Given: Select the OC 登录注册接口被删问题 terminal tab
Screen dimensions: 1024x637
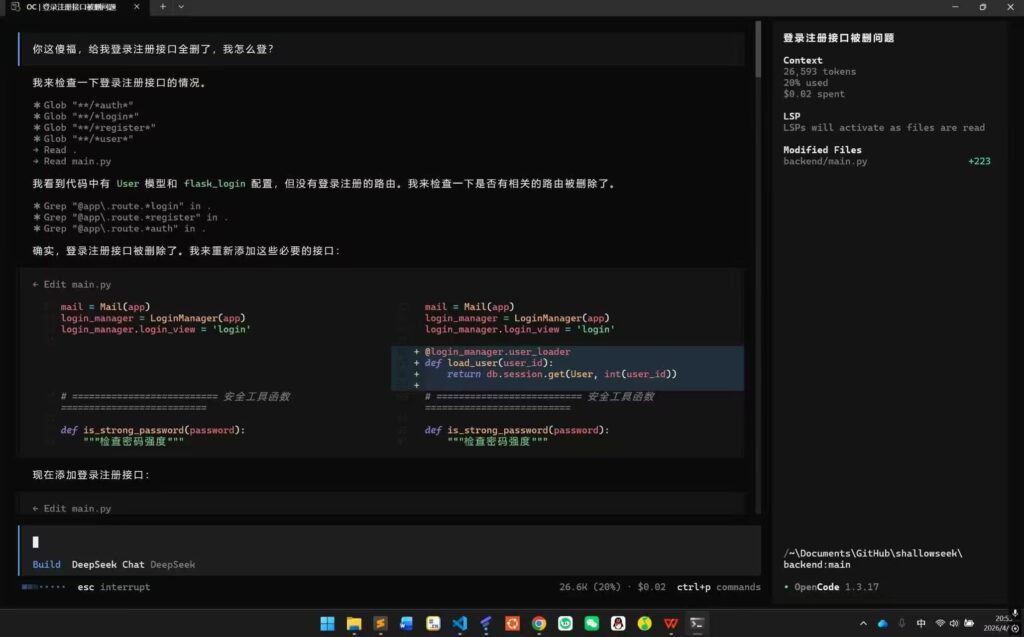Looking at the screenshot, I should pos(70,7).
